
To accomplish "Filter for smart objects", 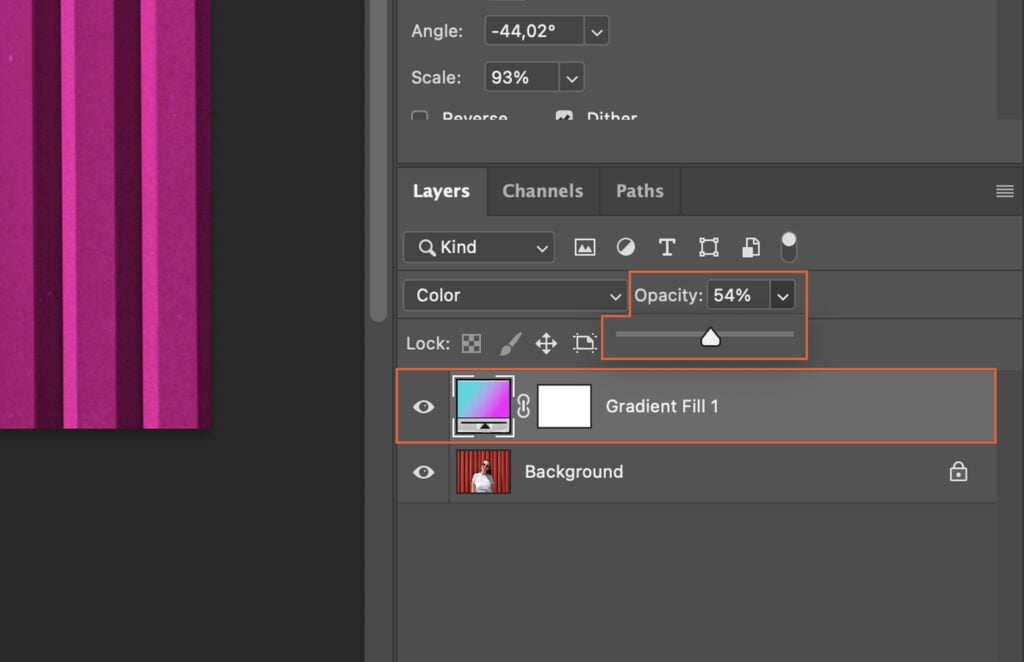I will tap(751, 247).
